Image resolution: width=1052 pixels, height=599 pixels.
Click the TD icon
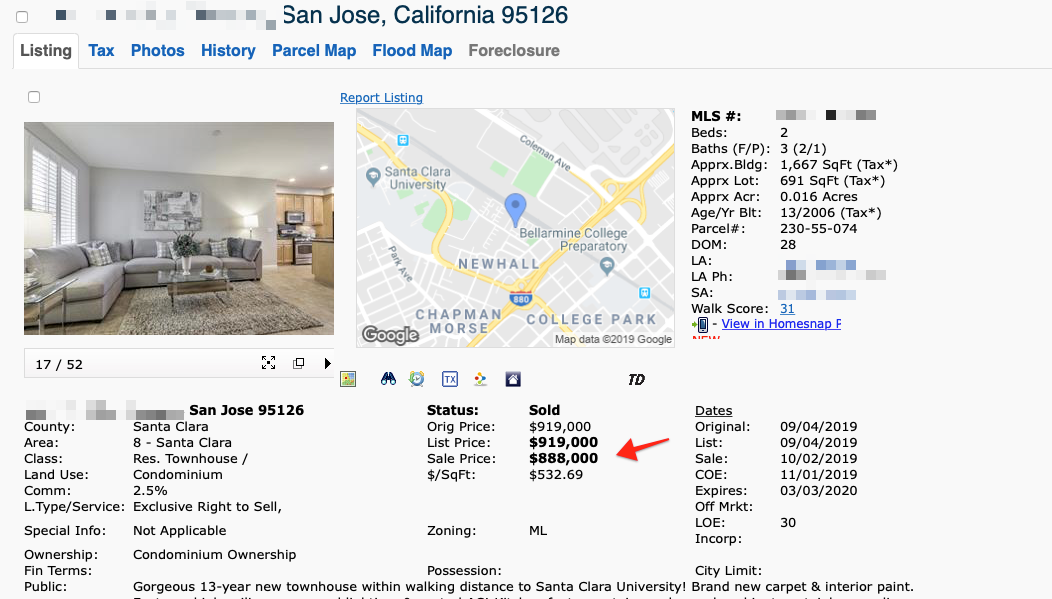[x=636, y=380]
